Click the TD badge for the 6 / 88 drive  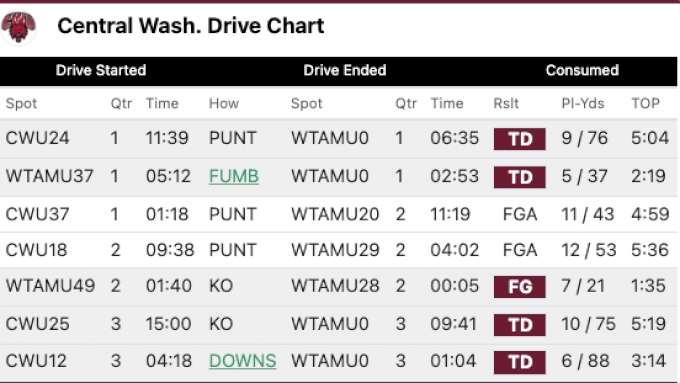(x=520, y=362)
